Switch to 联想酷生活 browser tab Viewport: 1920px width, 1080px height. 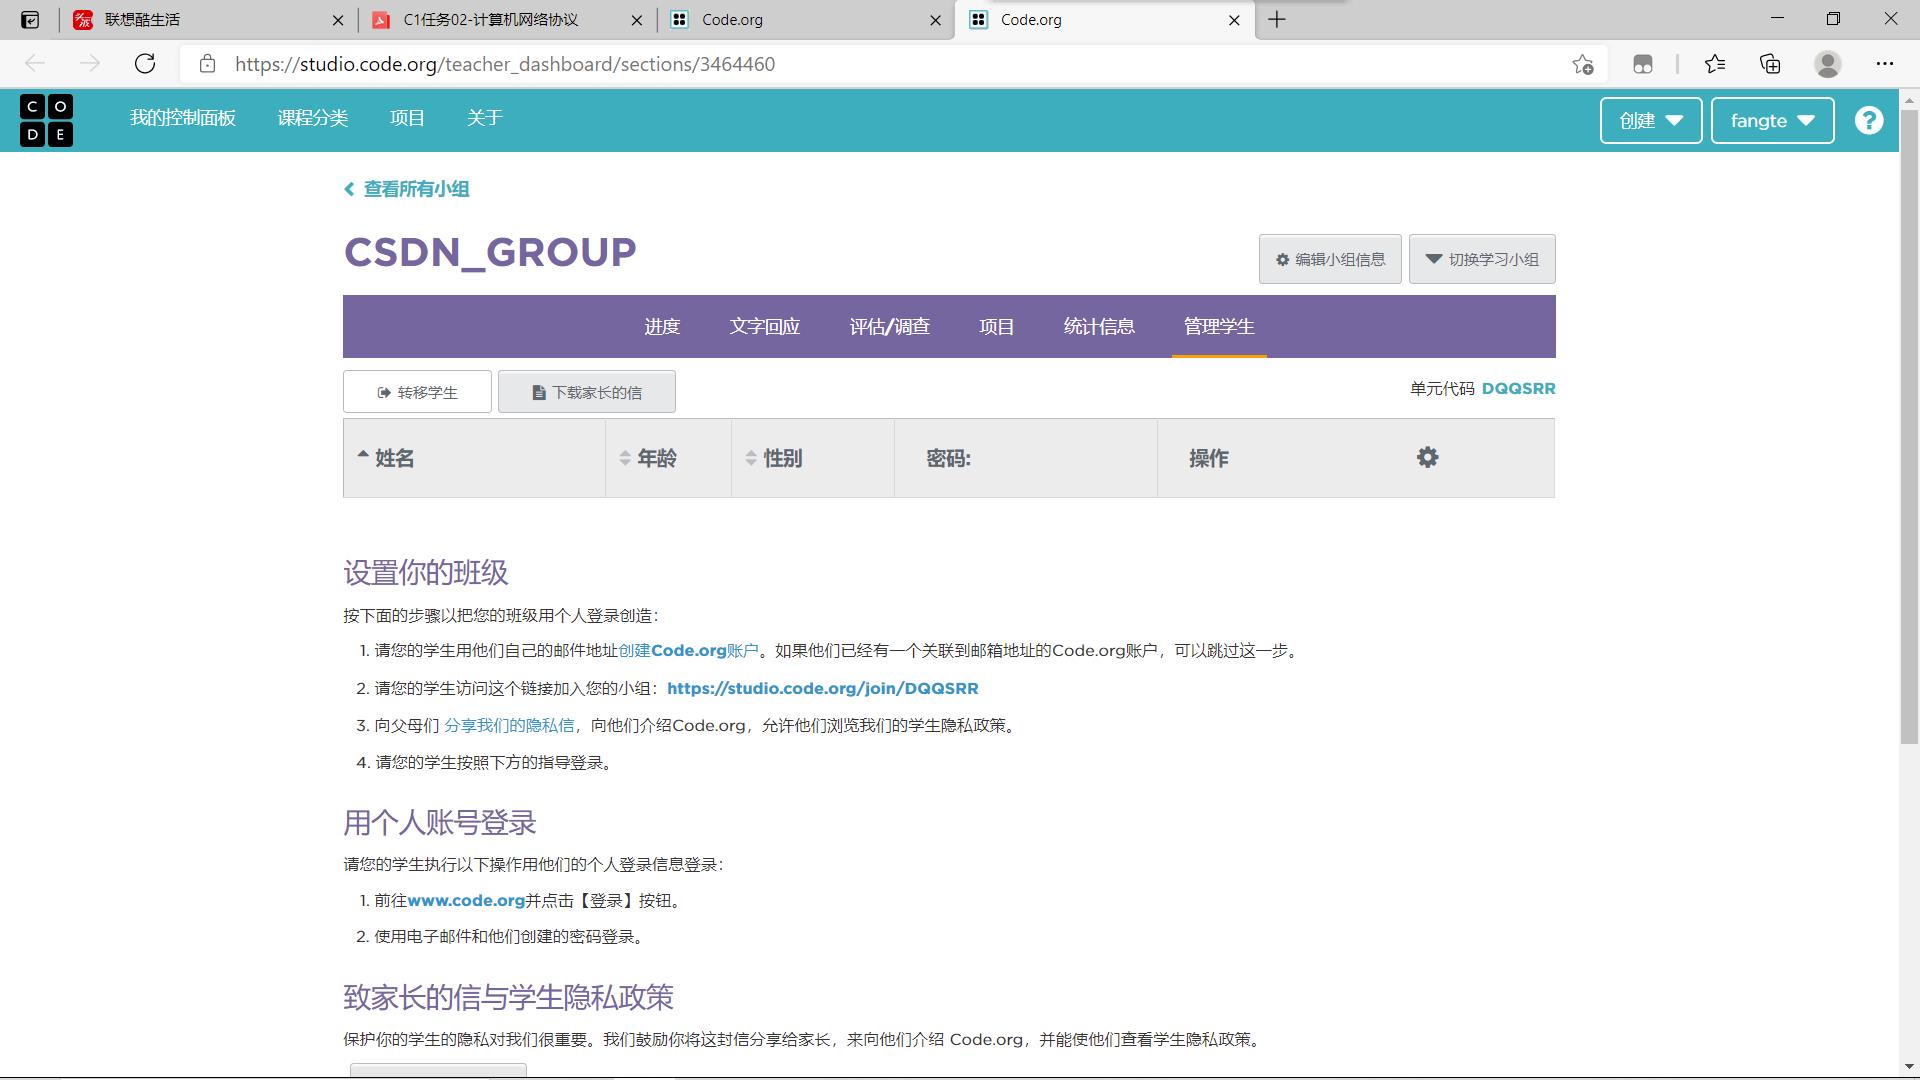[208, 20]
